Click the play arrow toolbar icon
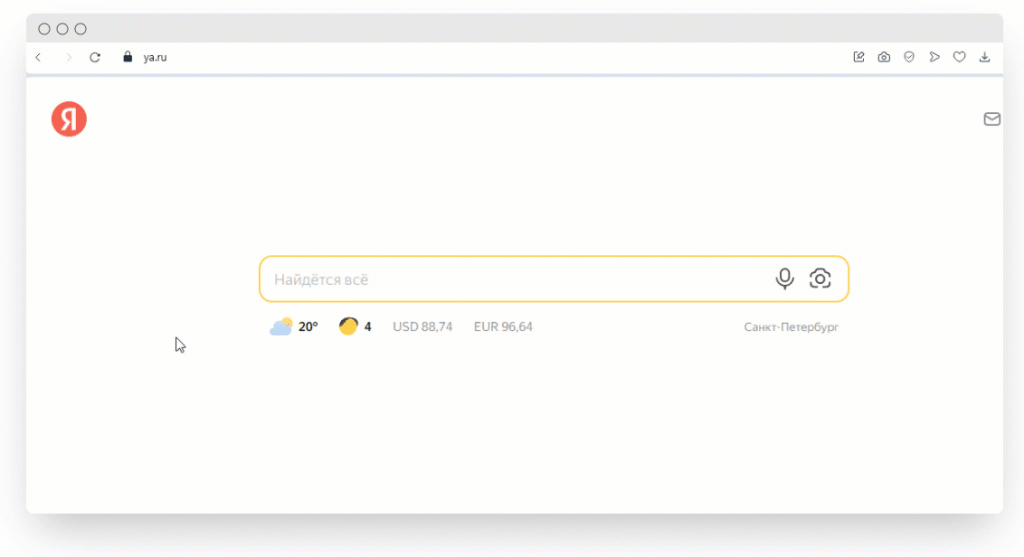1024x557 pixels. (935, 57)
